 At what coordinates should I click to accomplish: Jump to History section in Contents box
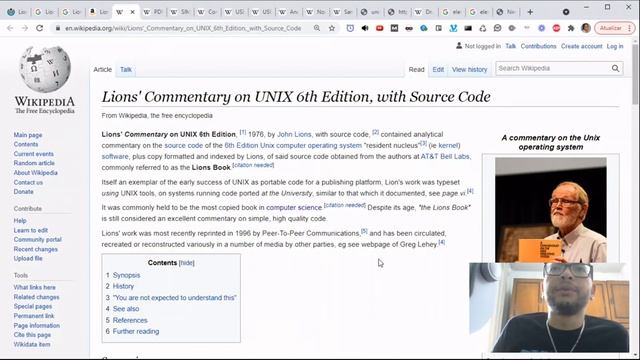pos(123,286)
